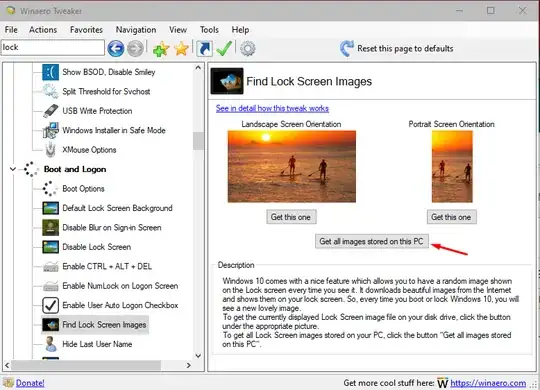Image resolution: width=540 pixels, height=390 pixels.
Task: Click the USB Write Protection drive icon
Action: (x=51, y=111)
